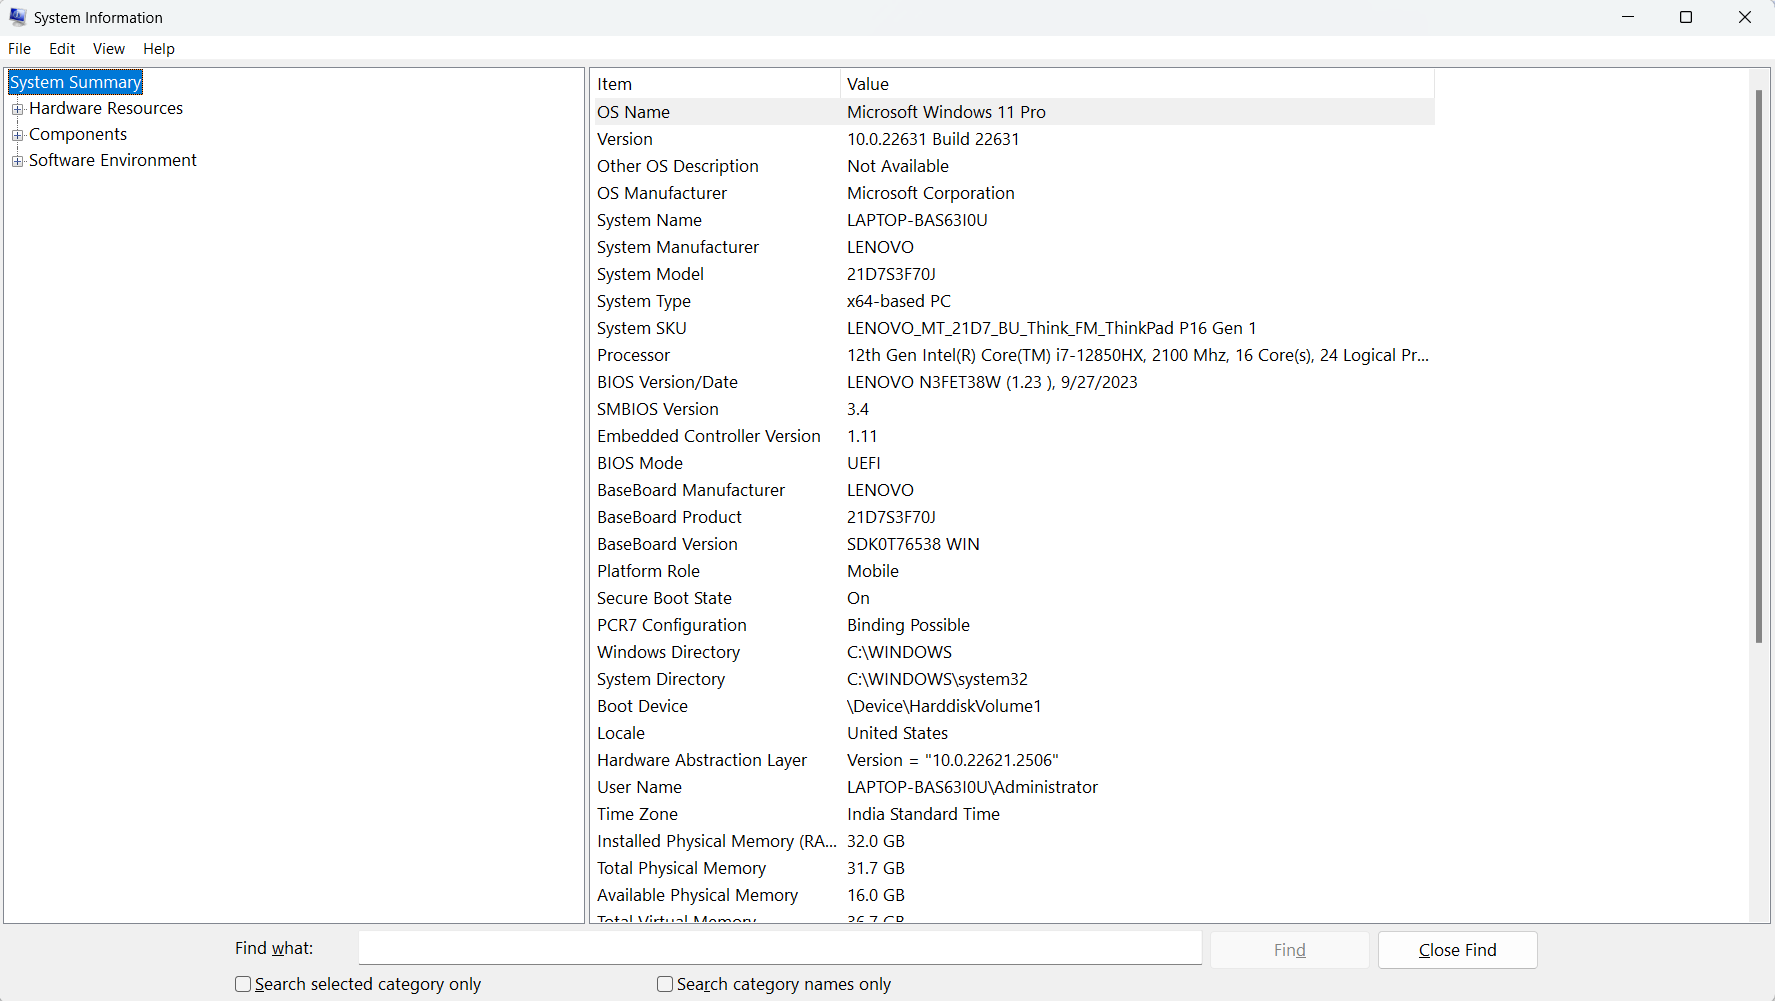Click value x64-based PC
This screenshot has width=1775, height=1001.
click(899, 301)
